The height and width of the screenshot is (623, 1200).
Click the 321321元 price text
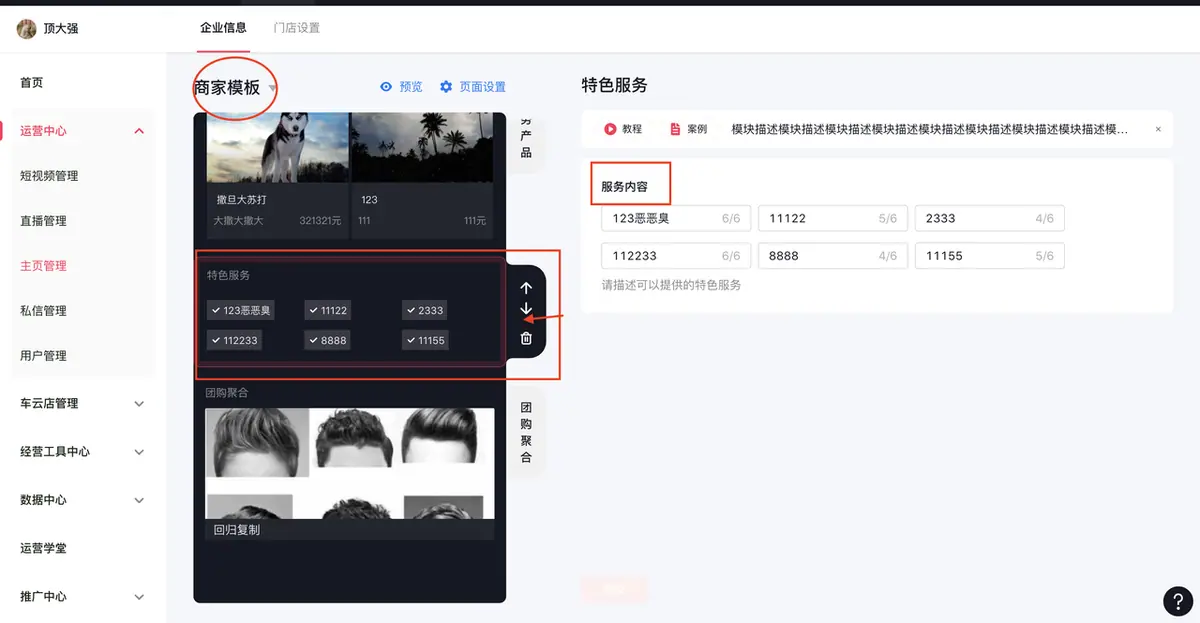pos(320,220)
